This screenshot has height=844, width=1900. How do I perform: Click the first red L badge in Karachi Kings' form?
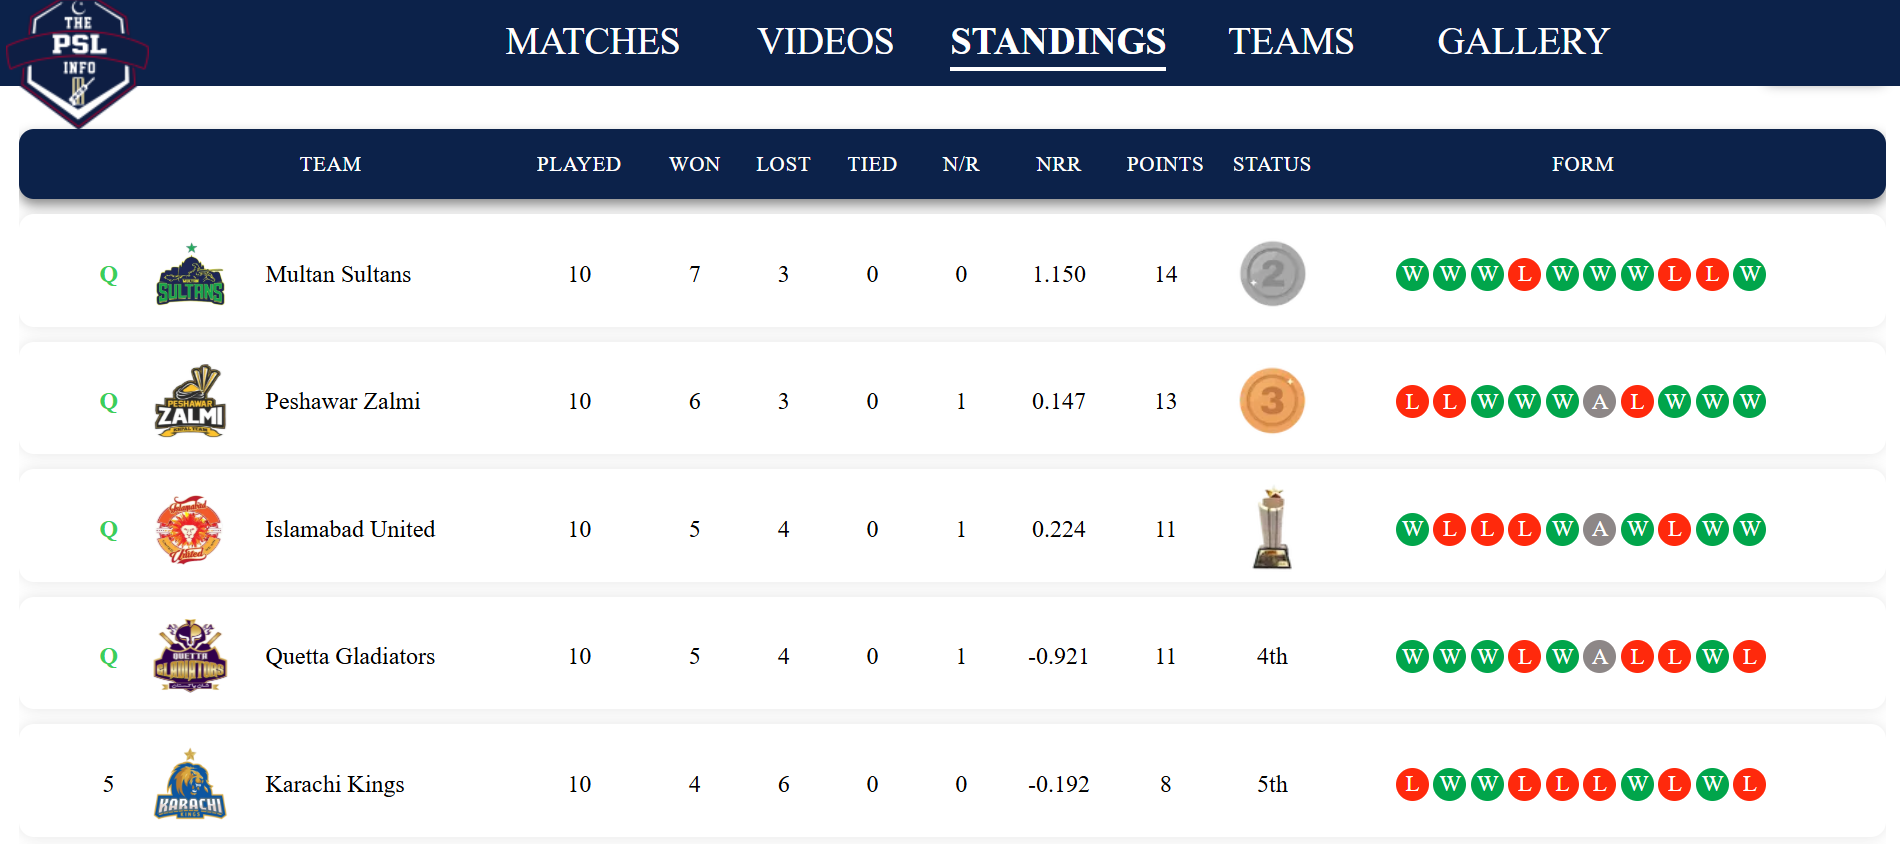(x=1412, y=785)
